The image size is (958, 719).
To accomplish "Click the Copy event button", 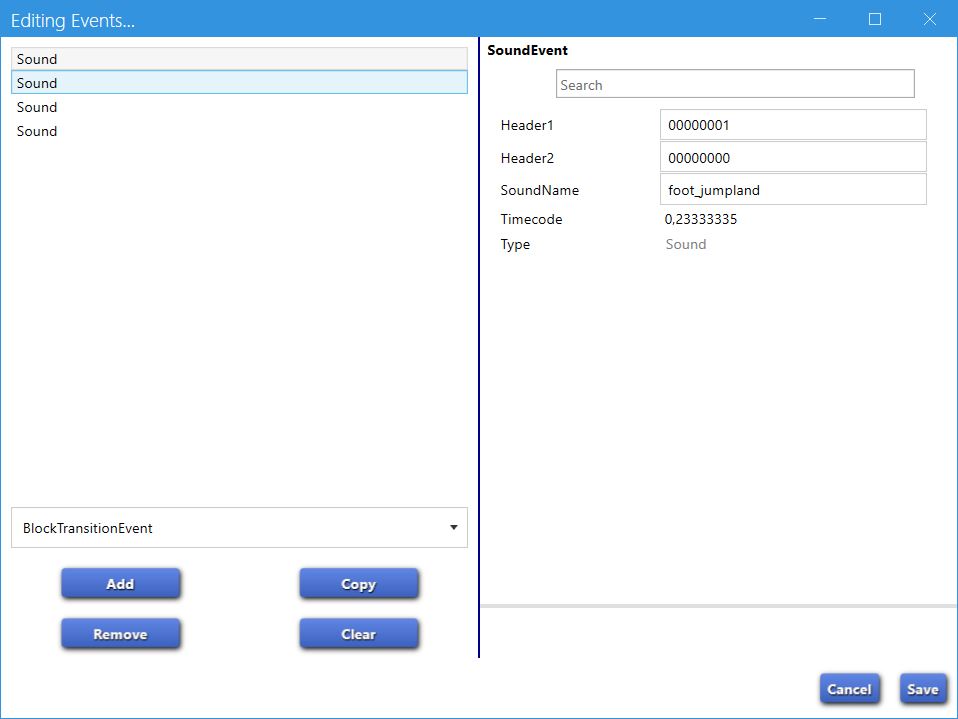I will pos(359,583).
